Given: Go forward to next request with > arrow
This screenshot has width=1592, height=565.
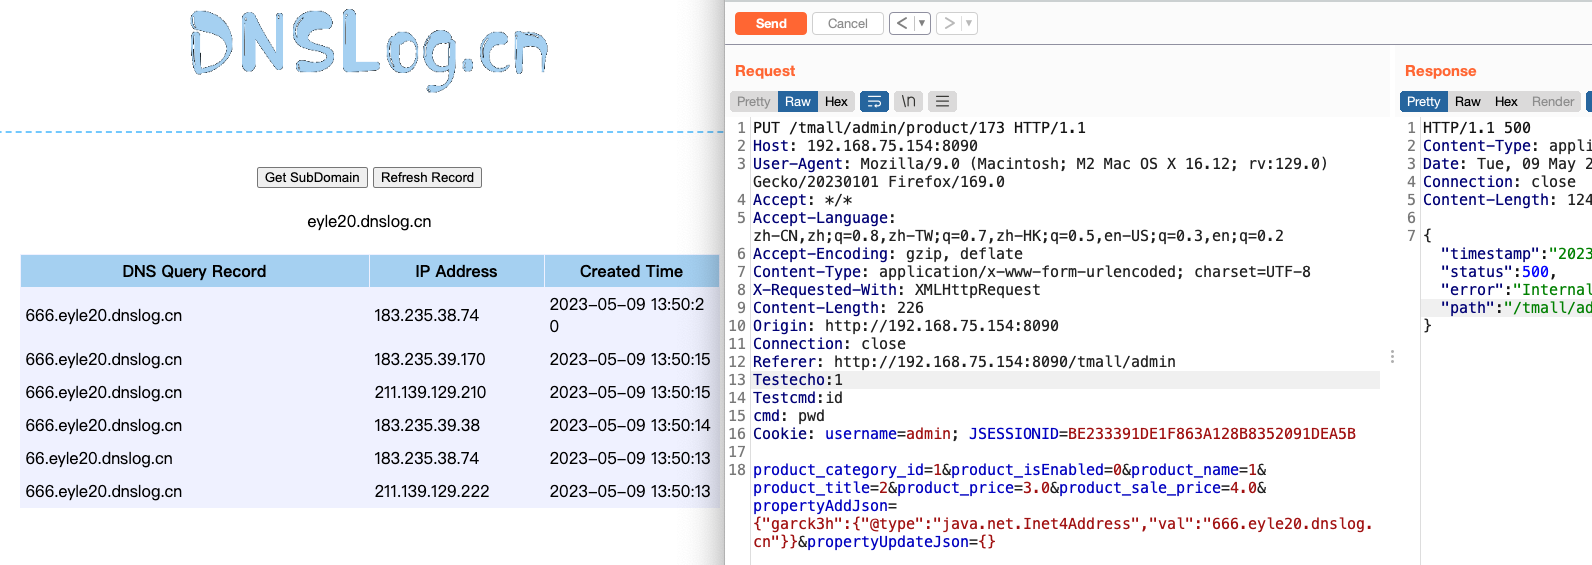Looking at the screenshot, I should (x=949, y=23).
